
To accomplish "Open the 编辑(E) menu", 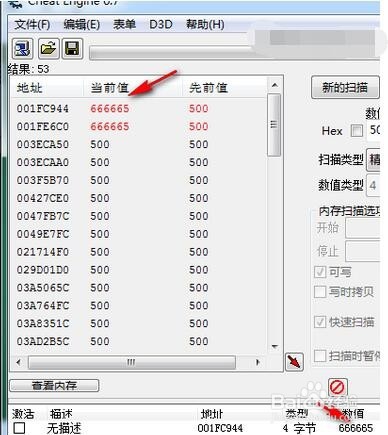I will tap(81, 25).
